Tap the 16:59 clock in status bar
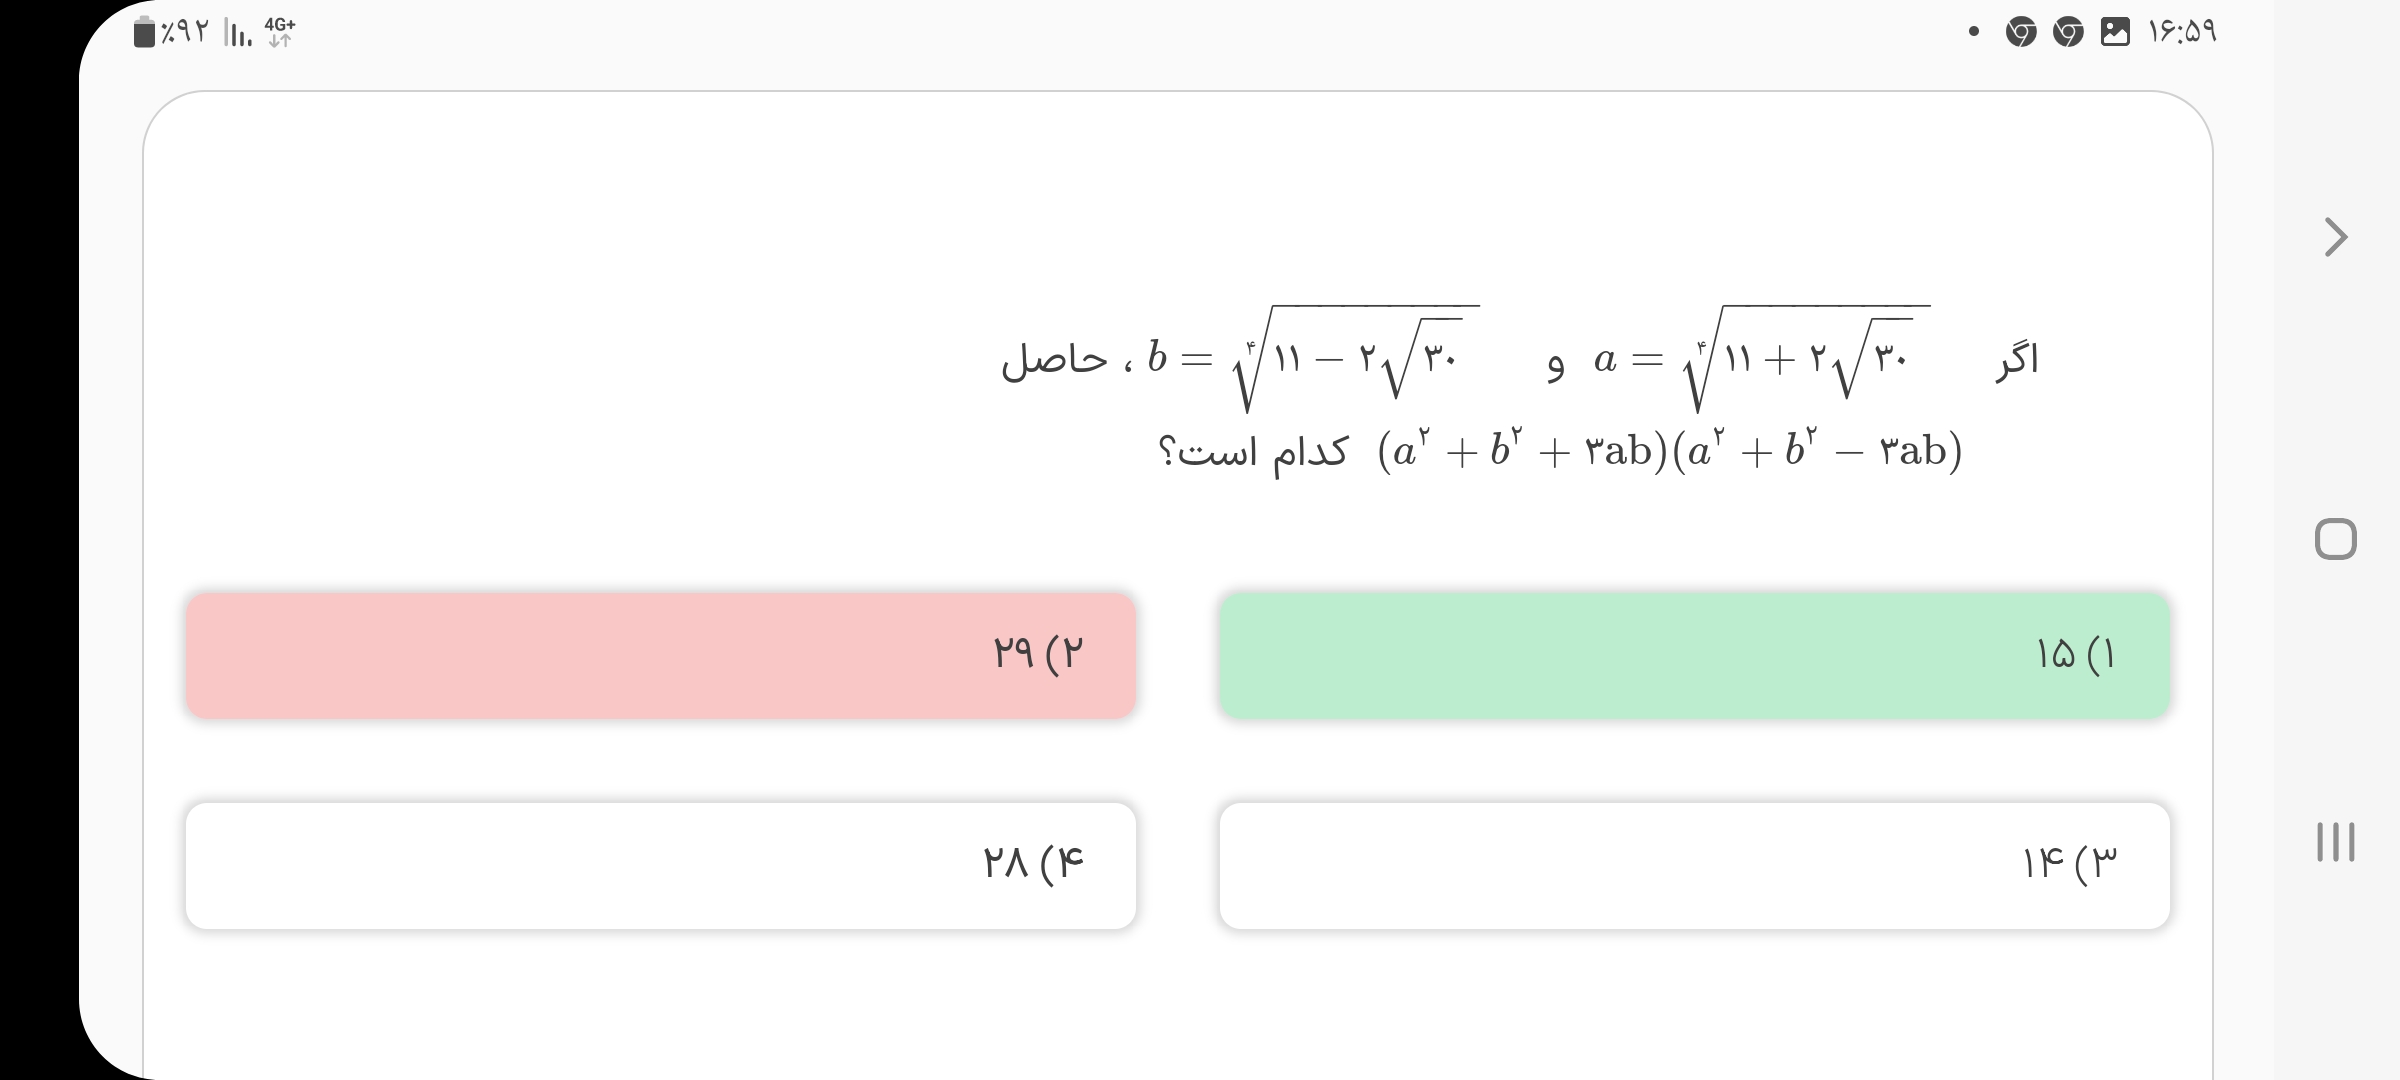 [2182, 32]
